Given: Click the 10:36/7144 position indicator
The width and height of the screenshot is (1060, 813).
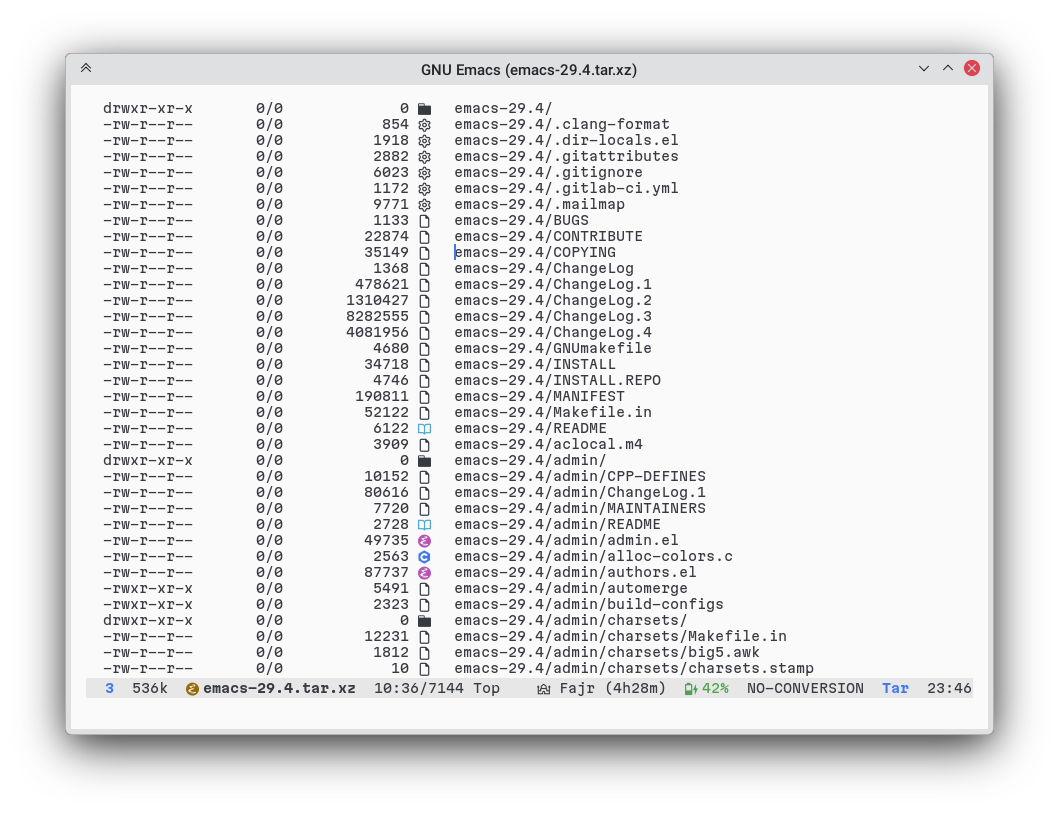Looking at the screenshot, I should click(x=419, y=689).
